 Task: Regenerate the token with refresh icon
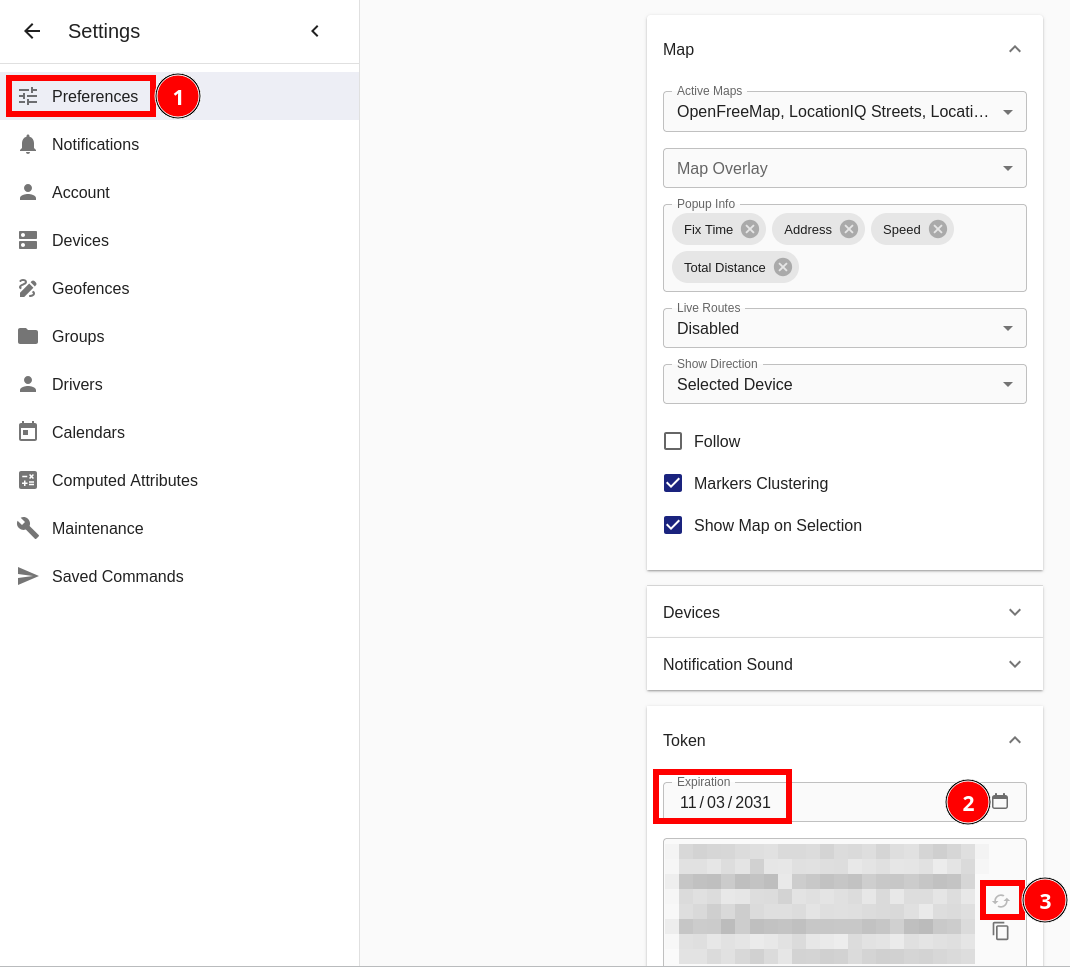(x=1001, y=901)
